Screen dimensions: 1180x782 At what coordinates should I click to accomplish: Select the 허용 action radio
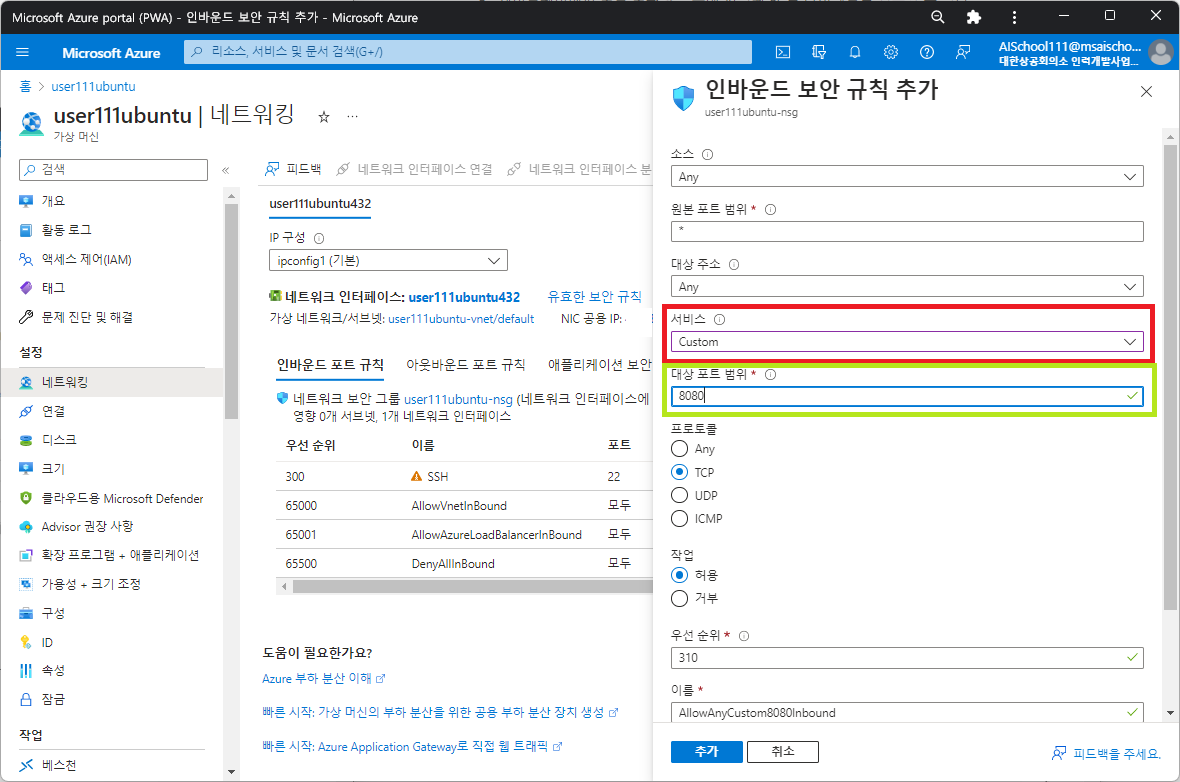680,575
